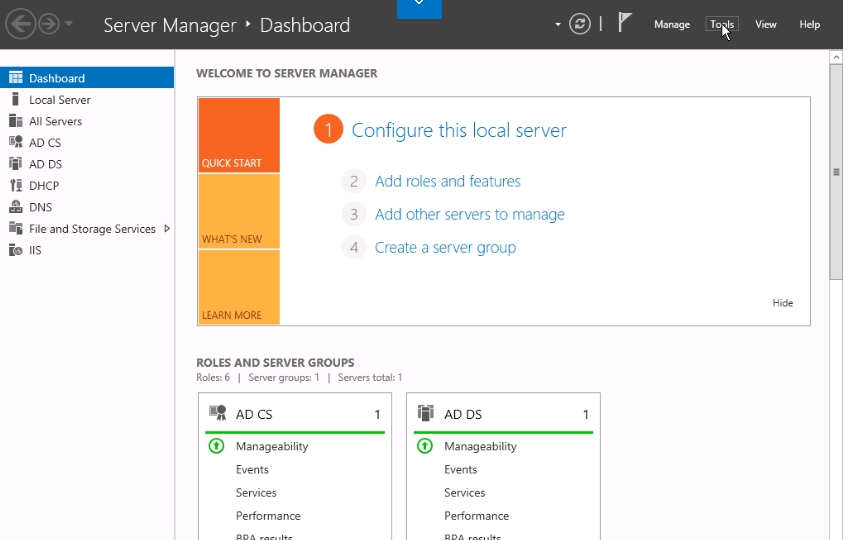Click the IIS sidebar icon
This screenshot has width=848, height=540.
(x=16, y=250)
